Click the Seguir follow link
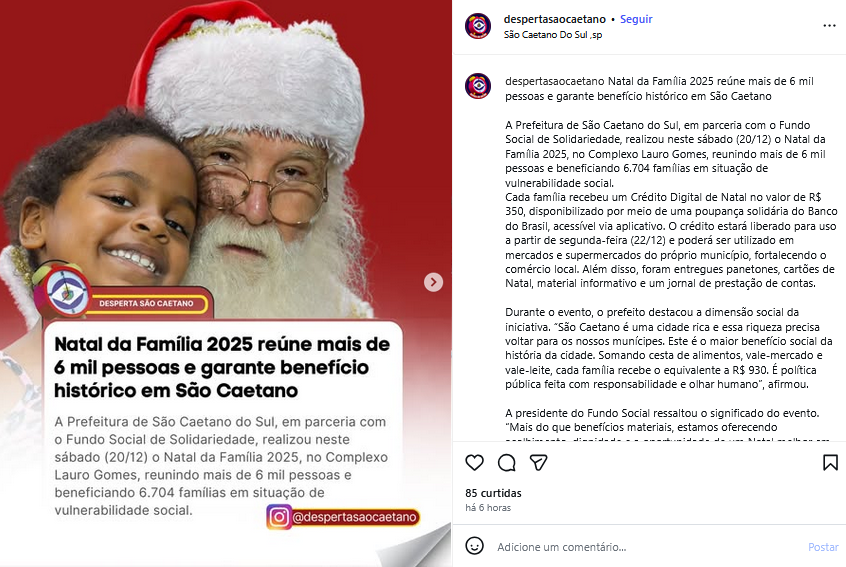 [636, 19]
